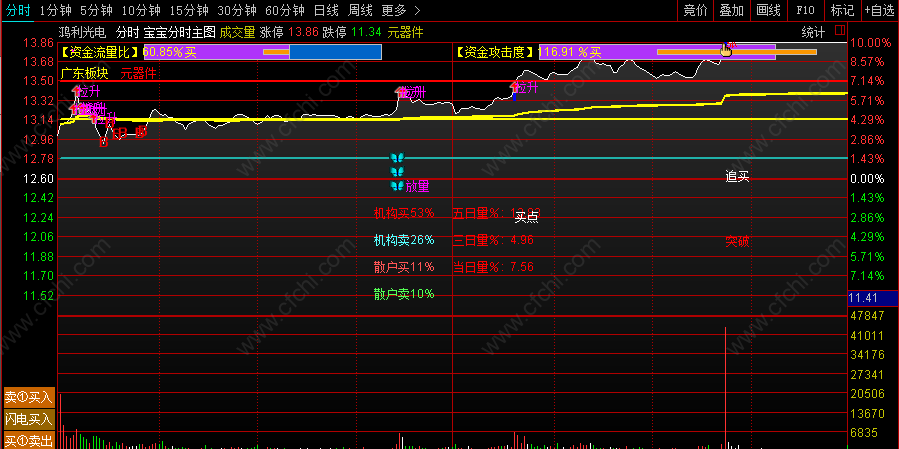Screen dimensions: 899x449
Task: Click the 机构卖26% label
Action: click(x=404, y=240)
